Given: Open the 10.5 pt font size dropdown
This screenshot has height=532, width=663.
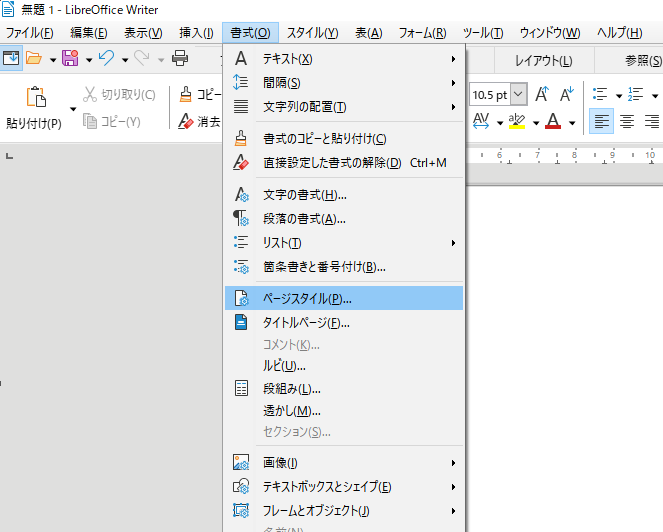Looking at the screenshot, I should point(518,94).
